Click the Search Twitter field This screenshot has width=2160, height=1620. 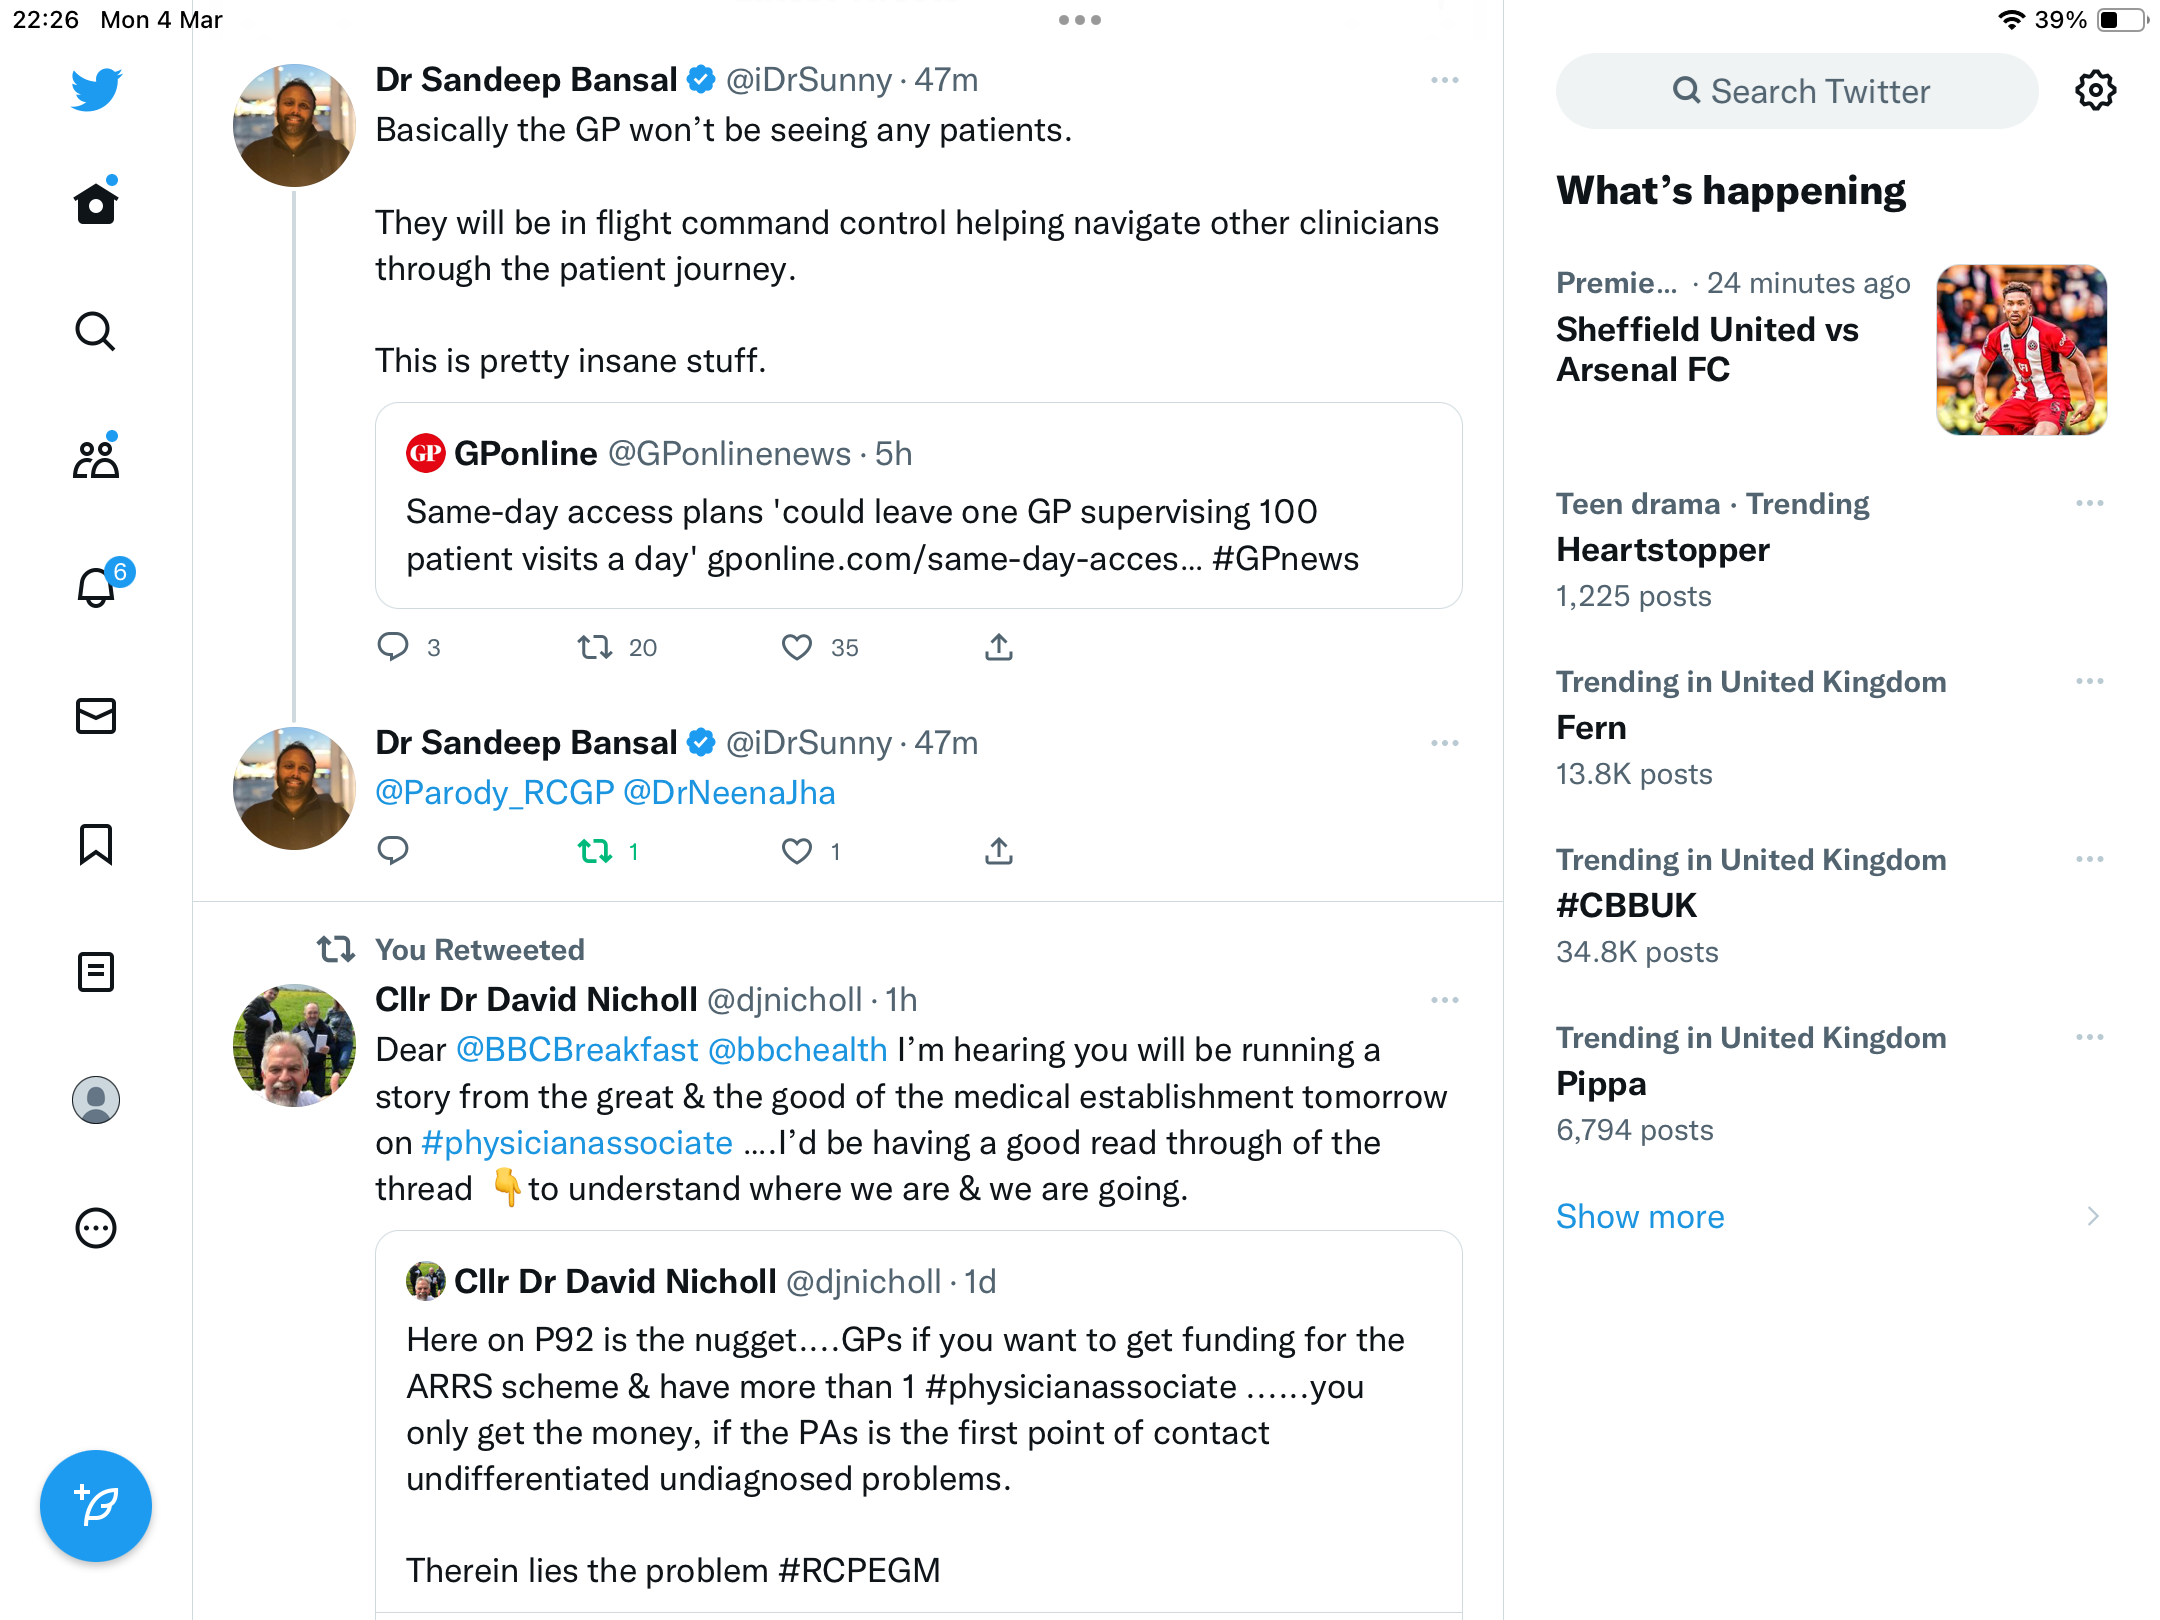pyautogui.click(x=1797, y=91)
